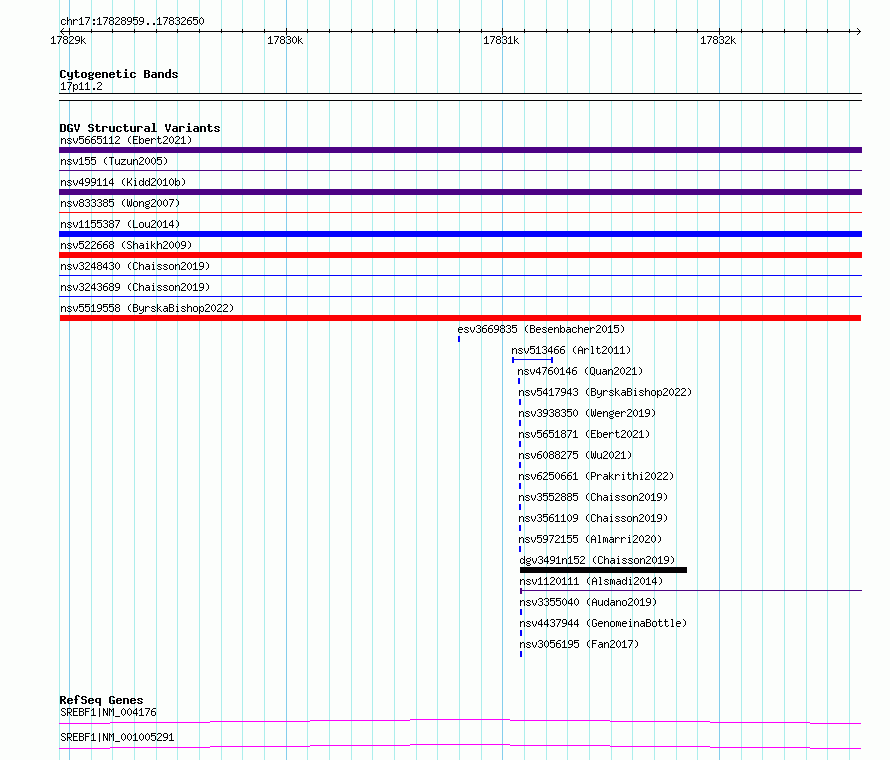
Task: Click the magenta SREBF1 NM_004176 transcript line
Action: click(460, 721)
